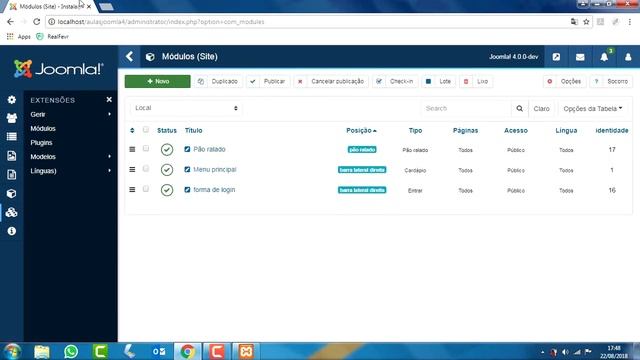This screenshot has height=360, width=640.
Task: Click the Cancelar publicação button
Action: point(331,81)
